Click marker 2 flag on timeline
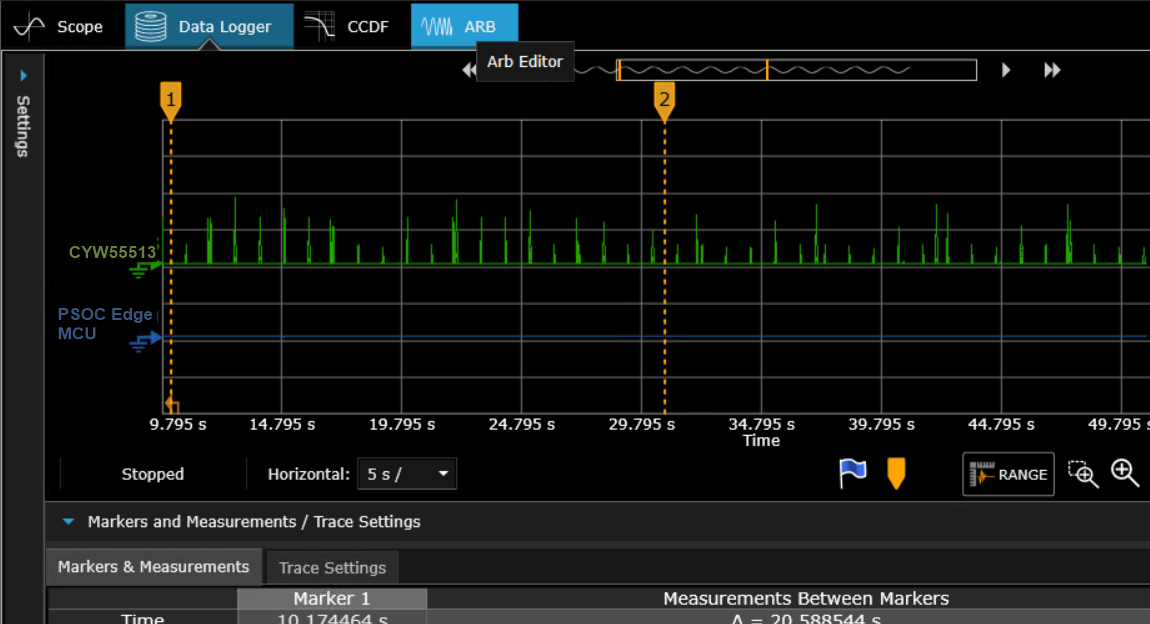Screen dimensions: 1150x624 point(664,100)
